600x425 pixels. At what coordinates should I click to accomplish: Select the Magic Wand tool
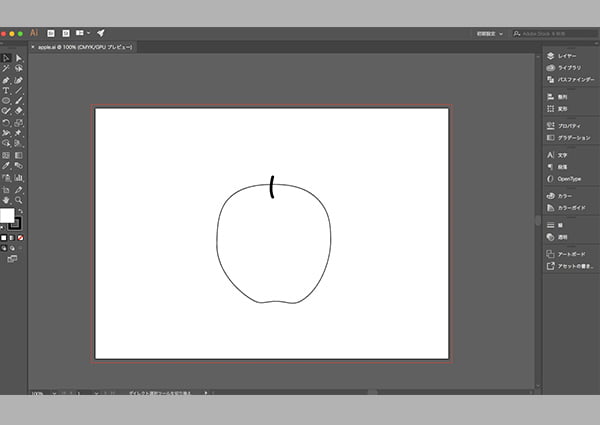(6, 69)
